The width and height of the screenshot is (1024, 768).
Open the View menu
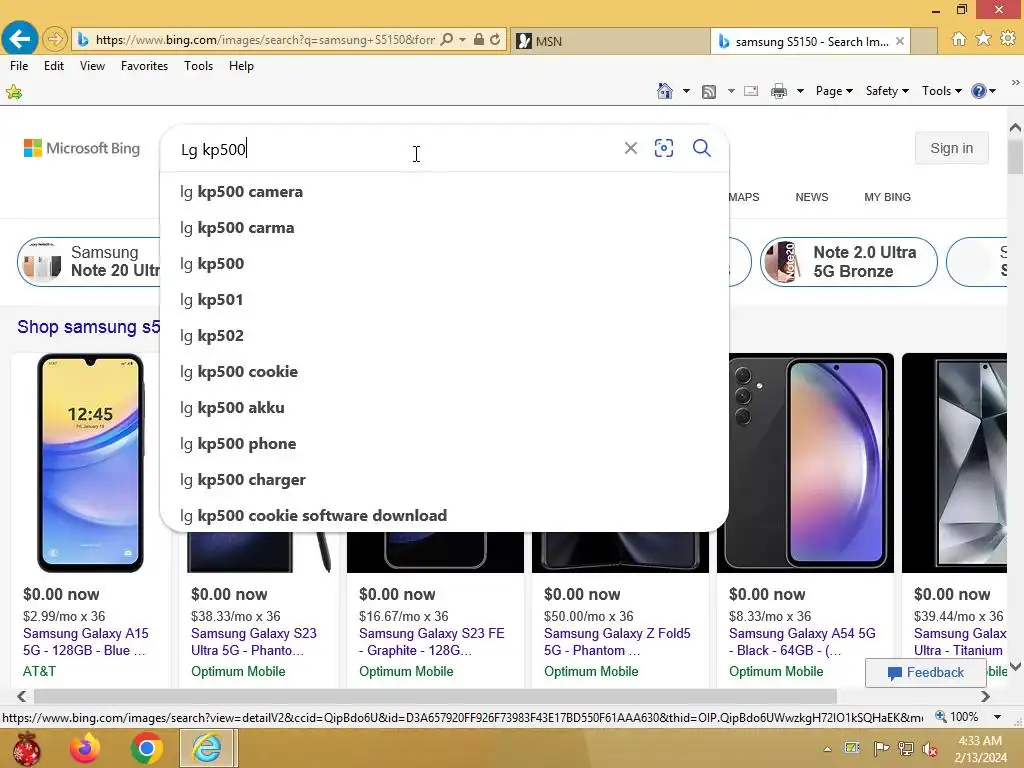pos(92,66)
